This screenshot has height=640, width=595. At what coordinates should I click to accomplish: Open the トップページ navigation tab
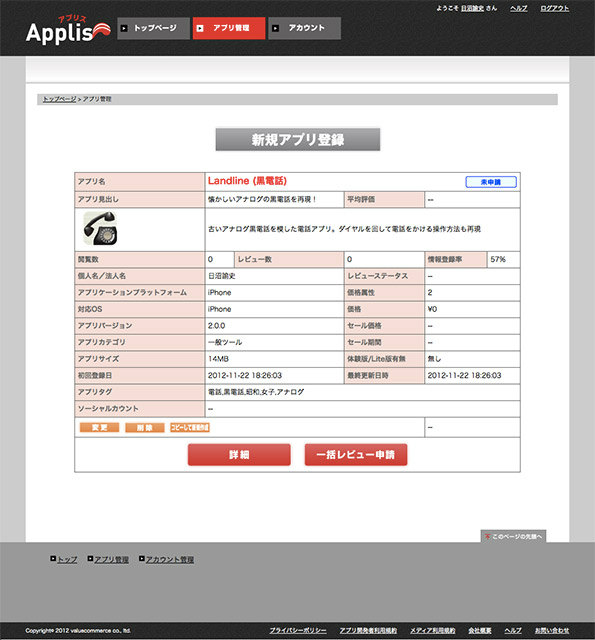[x=153, y=28]
